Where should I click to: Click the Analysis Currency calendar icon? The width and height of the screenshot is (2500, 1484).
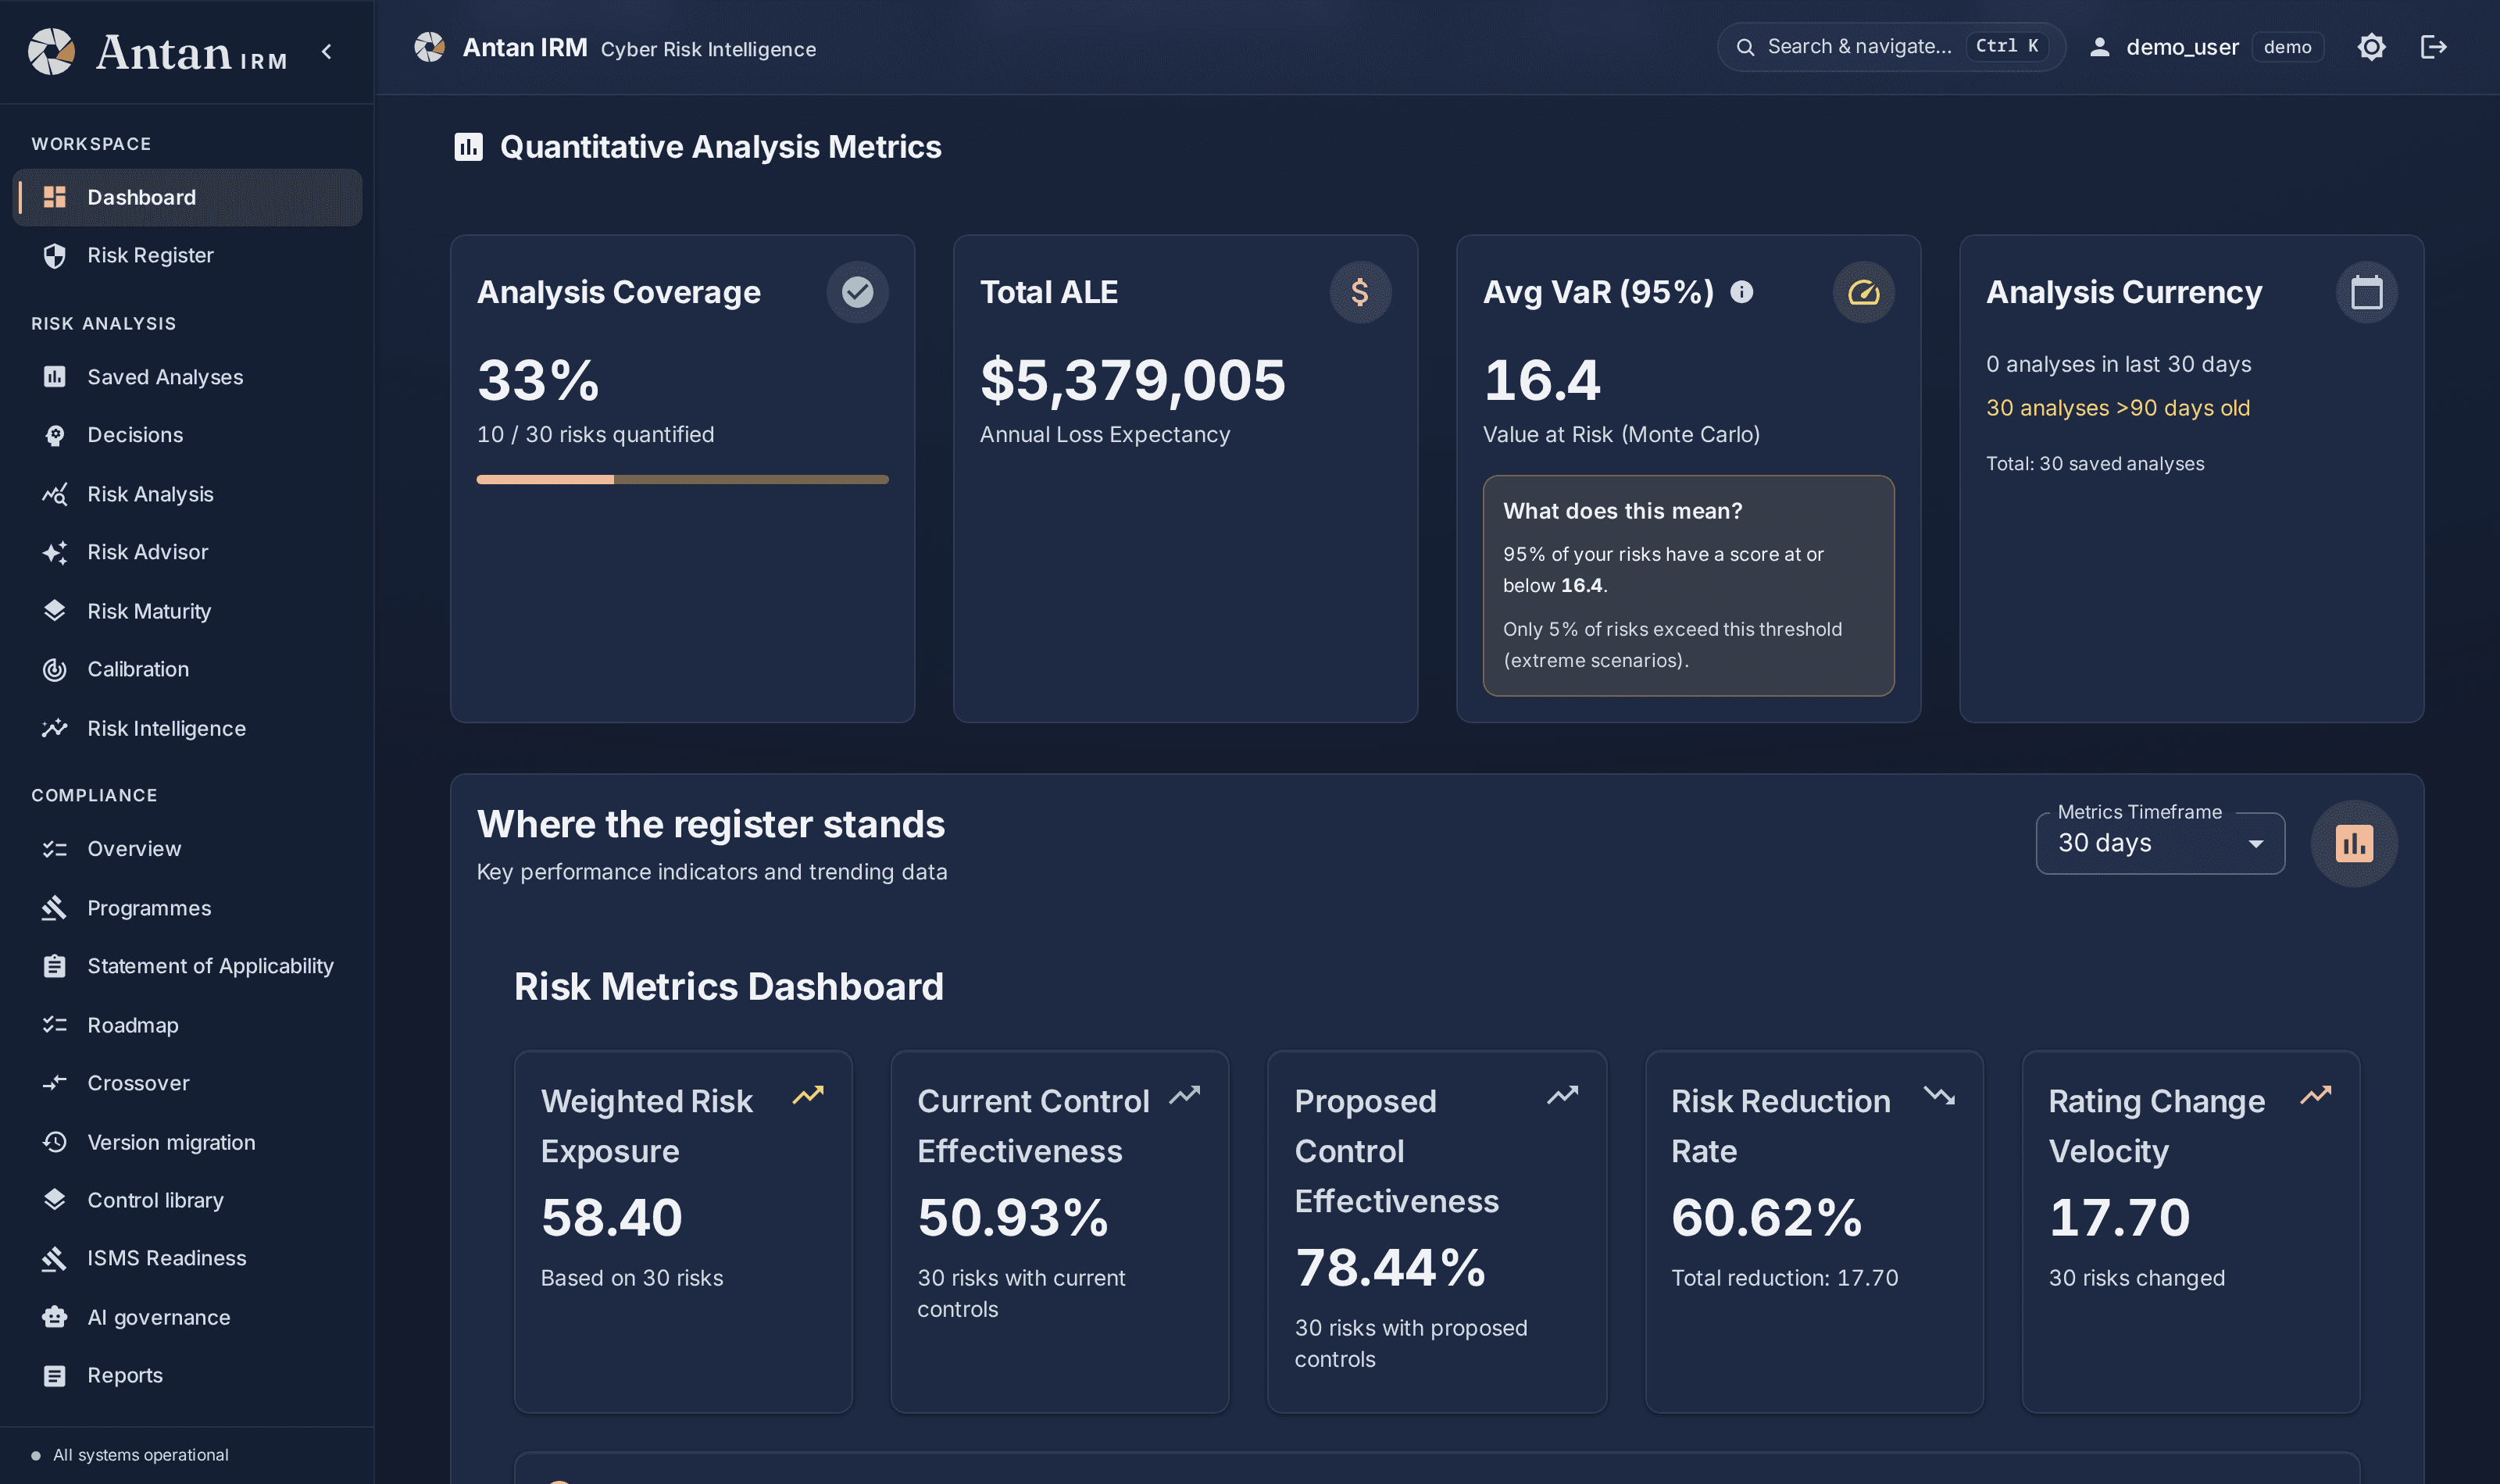pyautogui.click(x=2366, y=292)
